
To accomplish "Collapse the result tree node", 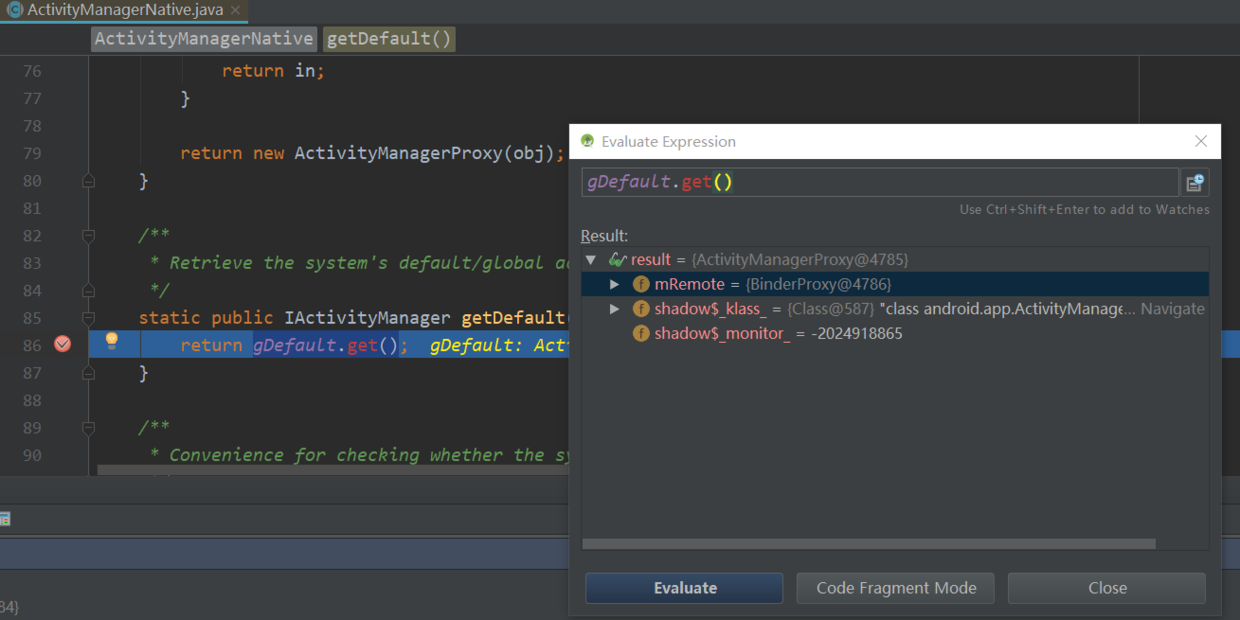I will pyautogui.click(x=591, y=260).
